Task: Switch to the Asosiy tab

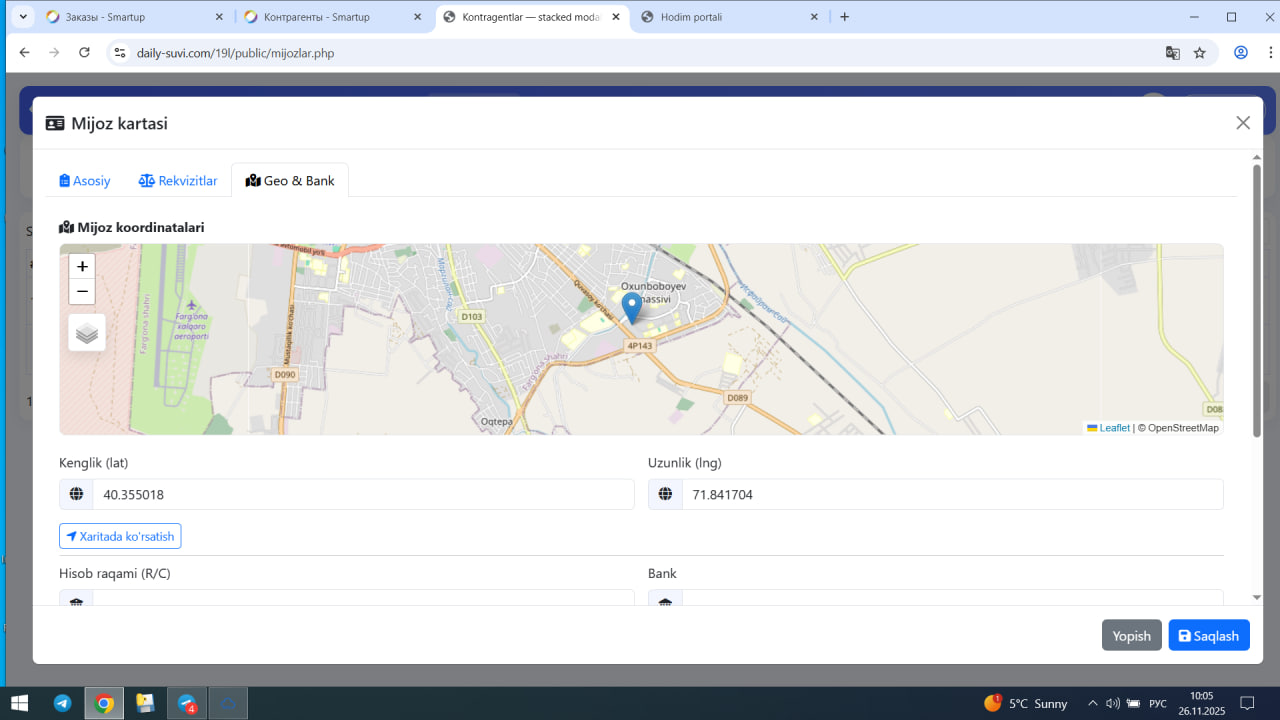Action: pyautogui.click(x=85, y=181)
